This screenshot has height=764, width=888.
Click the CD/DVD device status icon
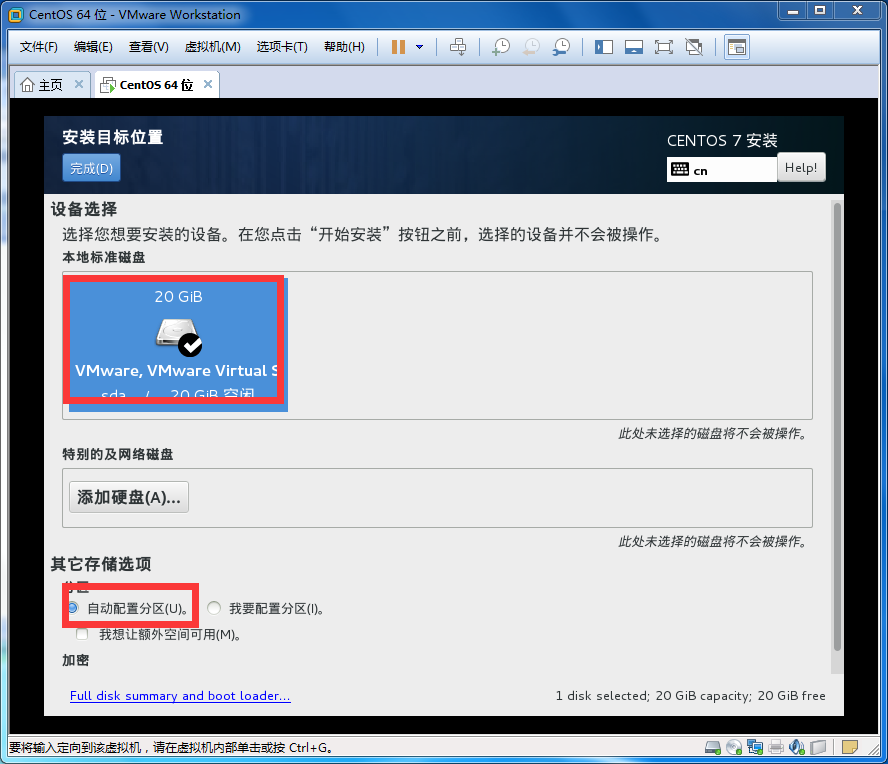pyautogui.click(x=734, y=747)
